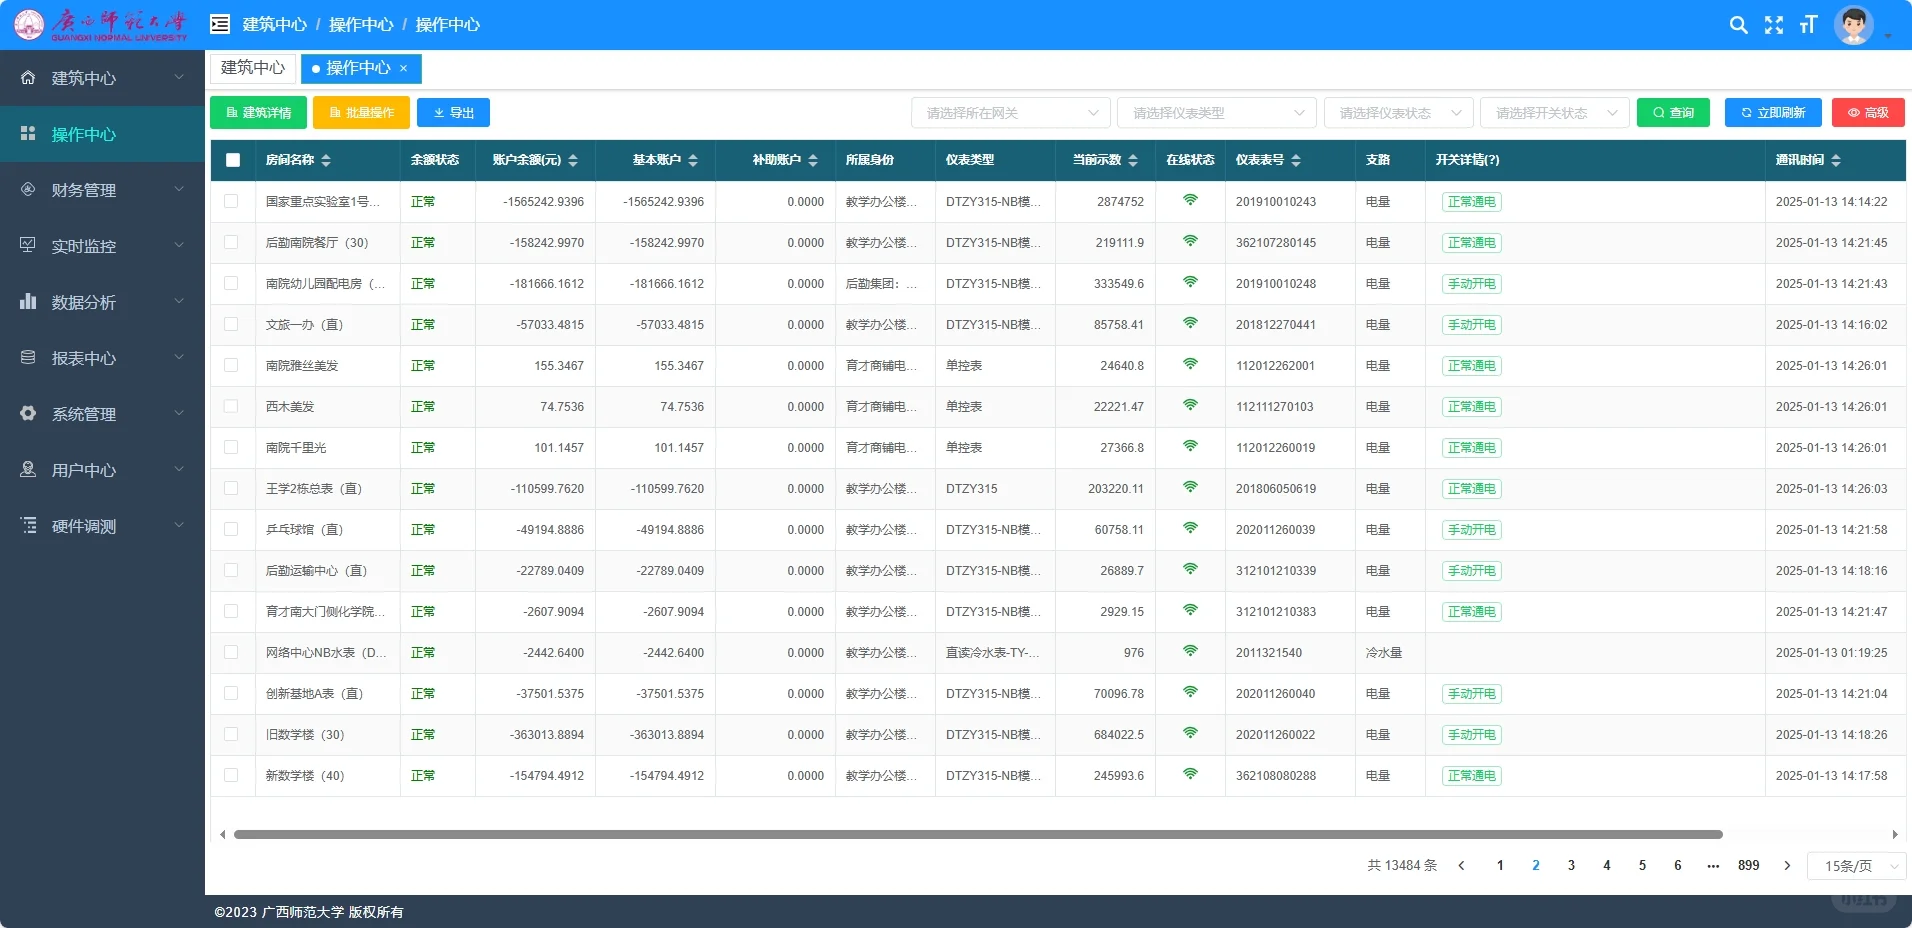Collapse sidebar with hamburger menu icon
The image size is (1912, 928).
[220, 24]
